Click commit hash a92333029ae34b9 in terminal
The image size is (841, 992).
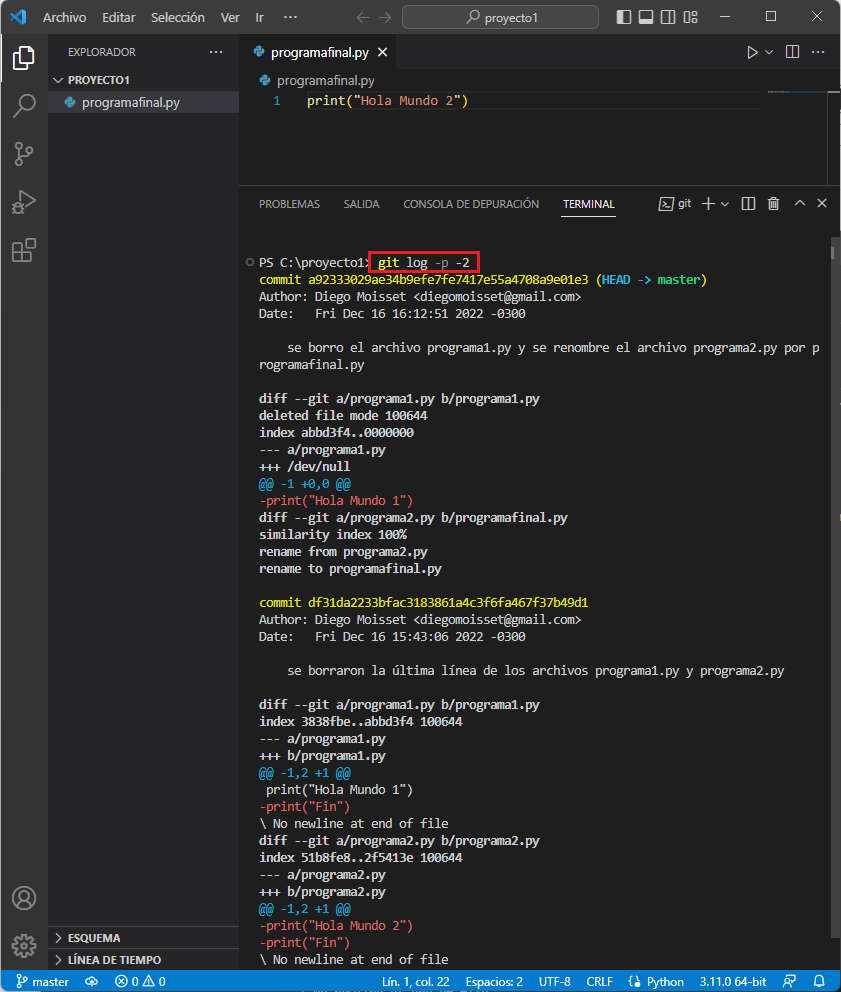click(448, 280)
